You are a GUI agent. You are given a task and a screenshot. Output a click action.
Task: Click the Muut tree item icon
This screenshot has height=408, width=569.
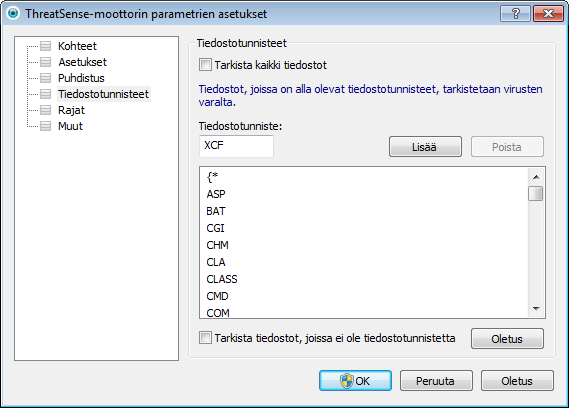45,126
